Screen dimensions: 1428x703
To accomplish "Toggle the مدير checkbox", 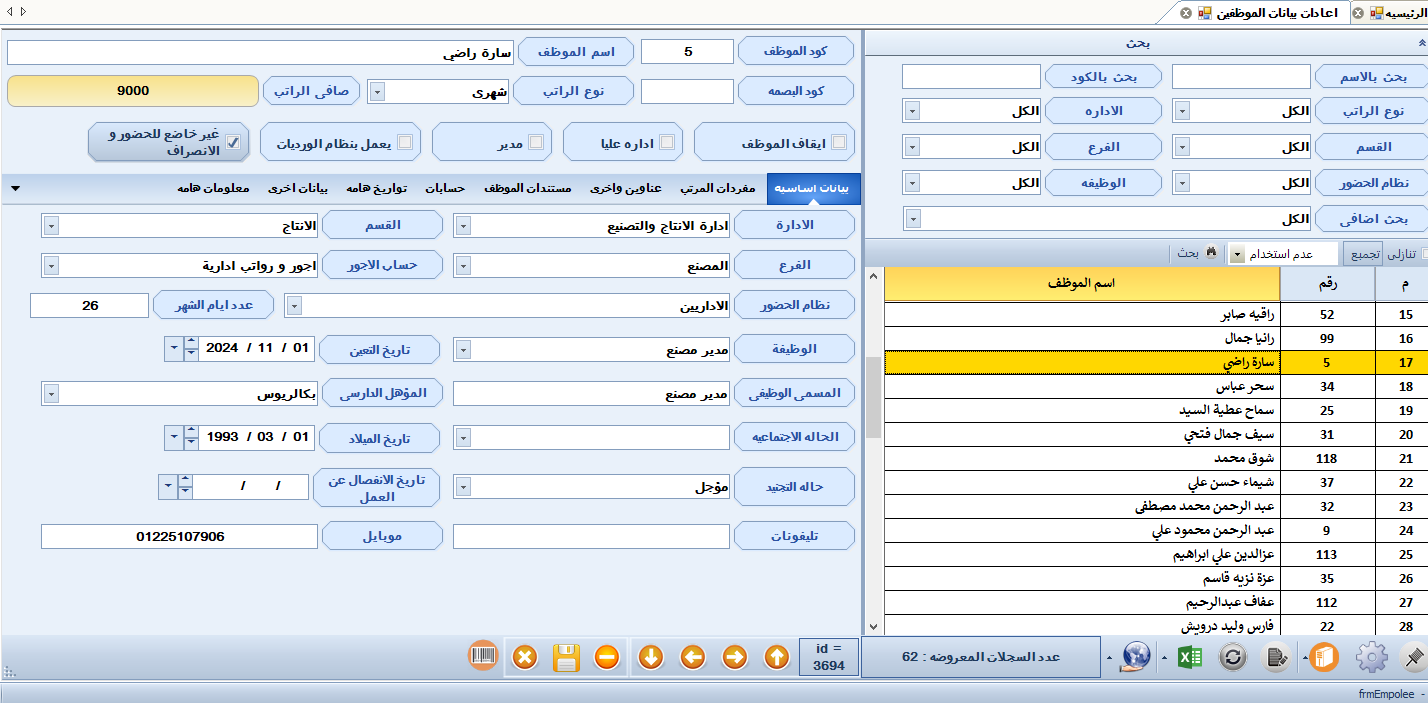I will [x=537, y=142].
